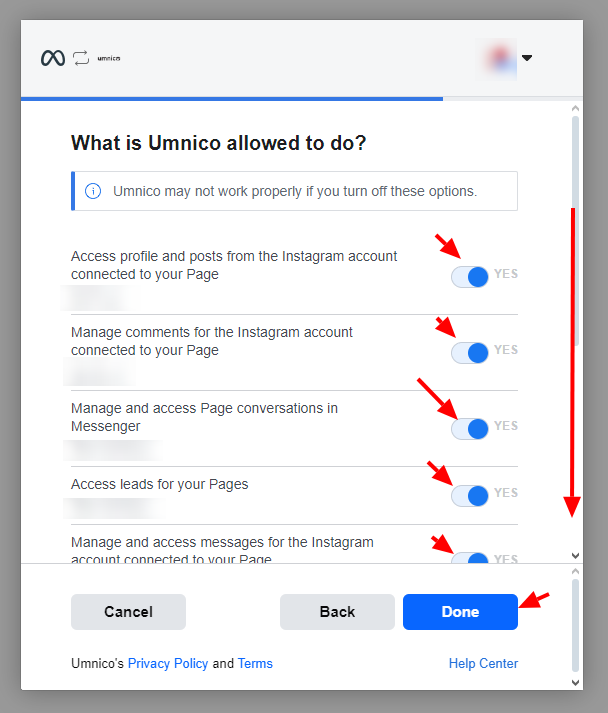This screenshot has width=608, height=713.
Task: Confirm permissions with the Done button
Action: coord(460,612)
